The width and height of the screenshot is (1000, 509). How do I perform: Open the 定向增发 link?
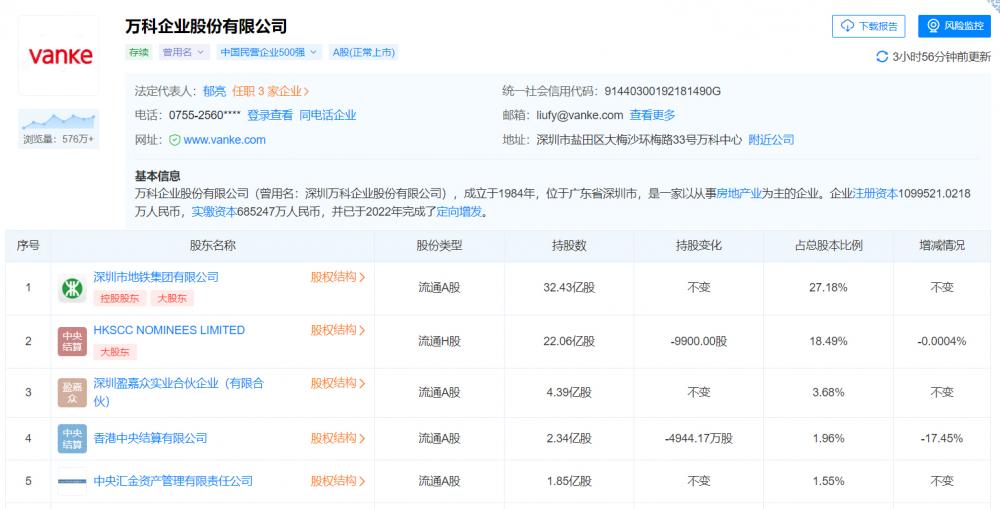pyautogui.click(x=459, y=212)
